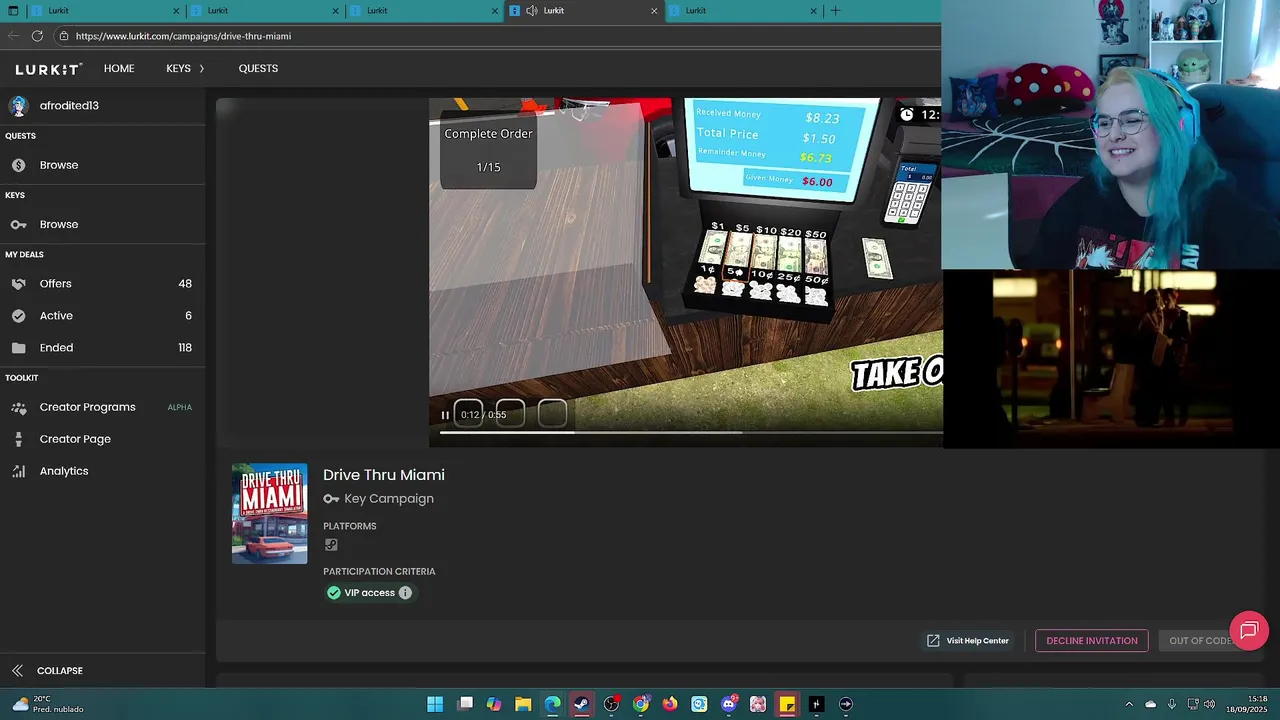The height and width of the screenshot is (720, 1280).
Task: Click the Offers handshake icon
Action: click(x=18, y=284)
